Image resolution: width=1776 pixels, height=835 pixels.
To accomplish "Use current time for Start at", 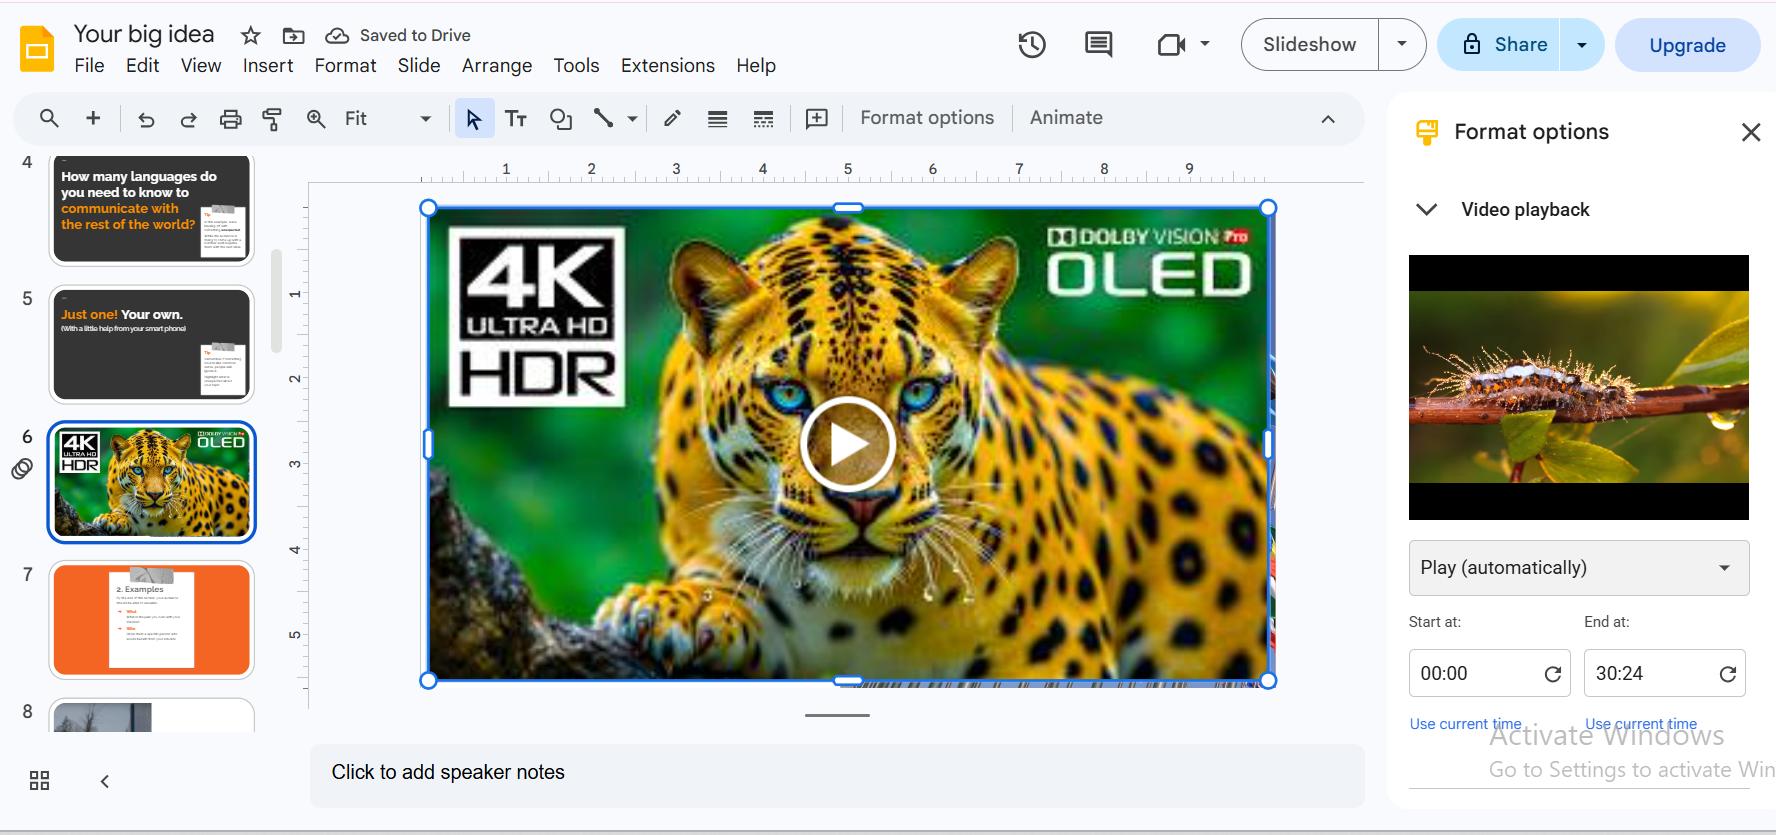I will [x=1465, y=724].
